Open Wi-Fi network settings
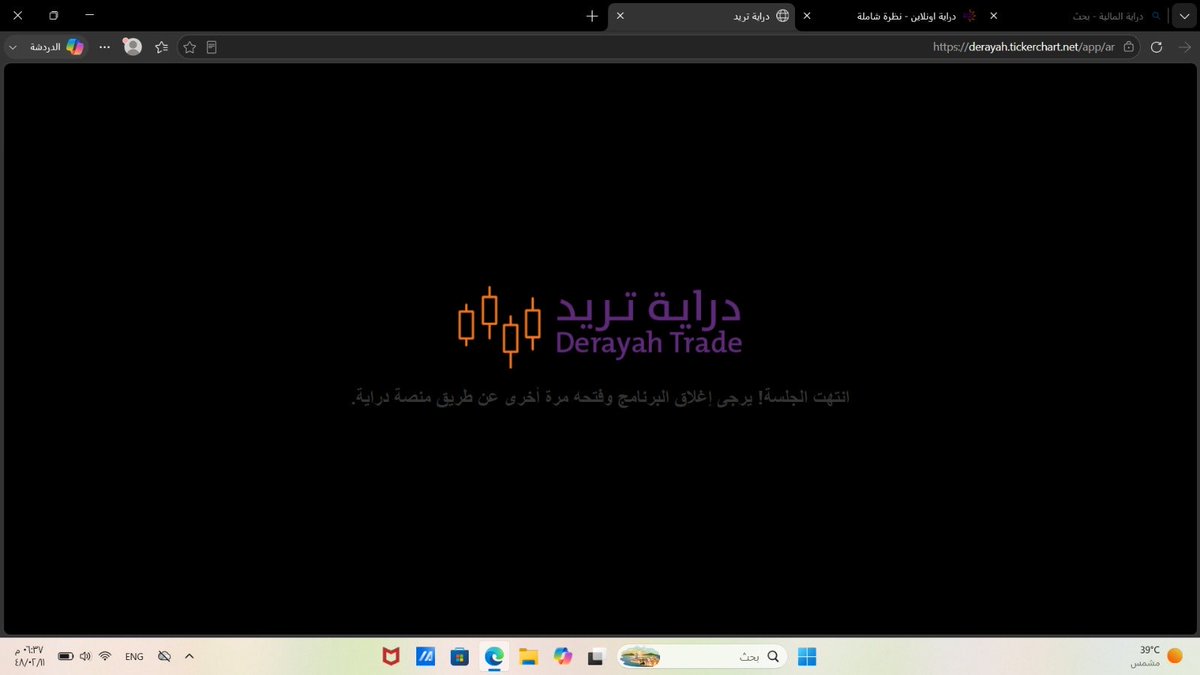The width and height of the screenshot is (1200, 675). pyautogui.click(x=105, y=657)
